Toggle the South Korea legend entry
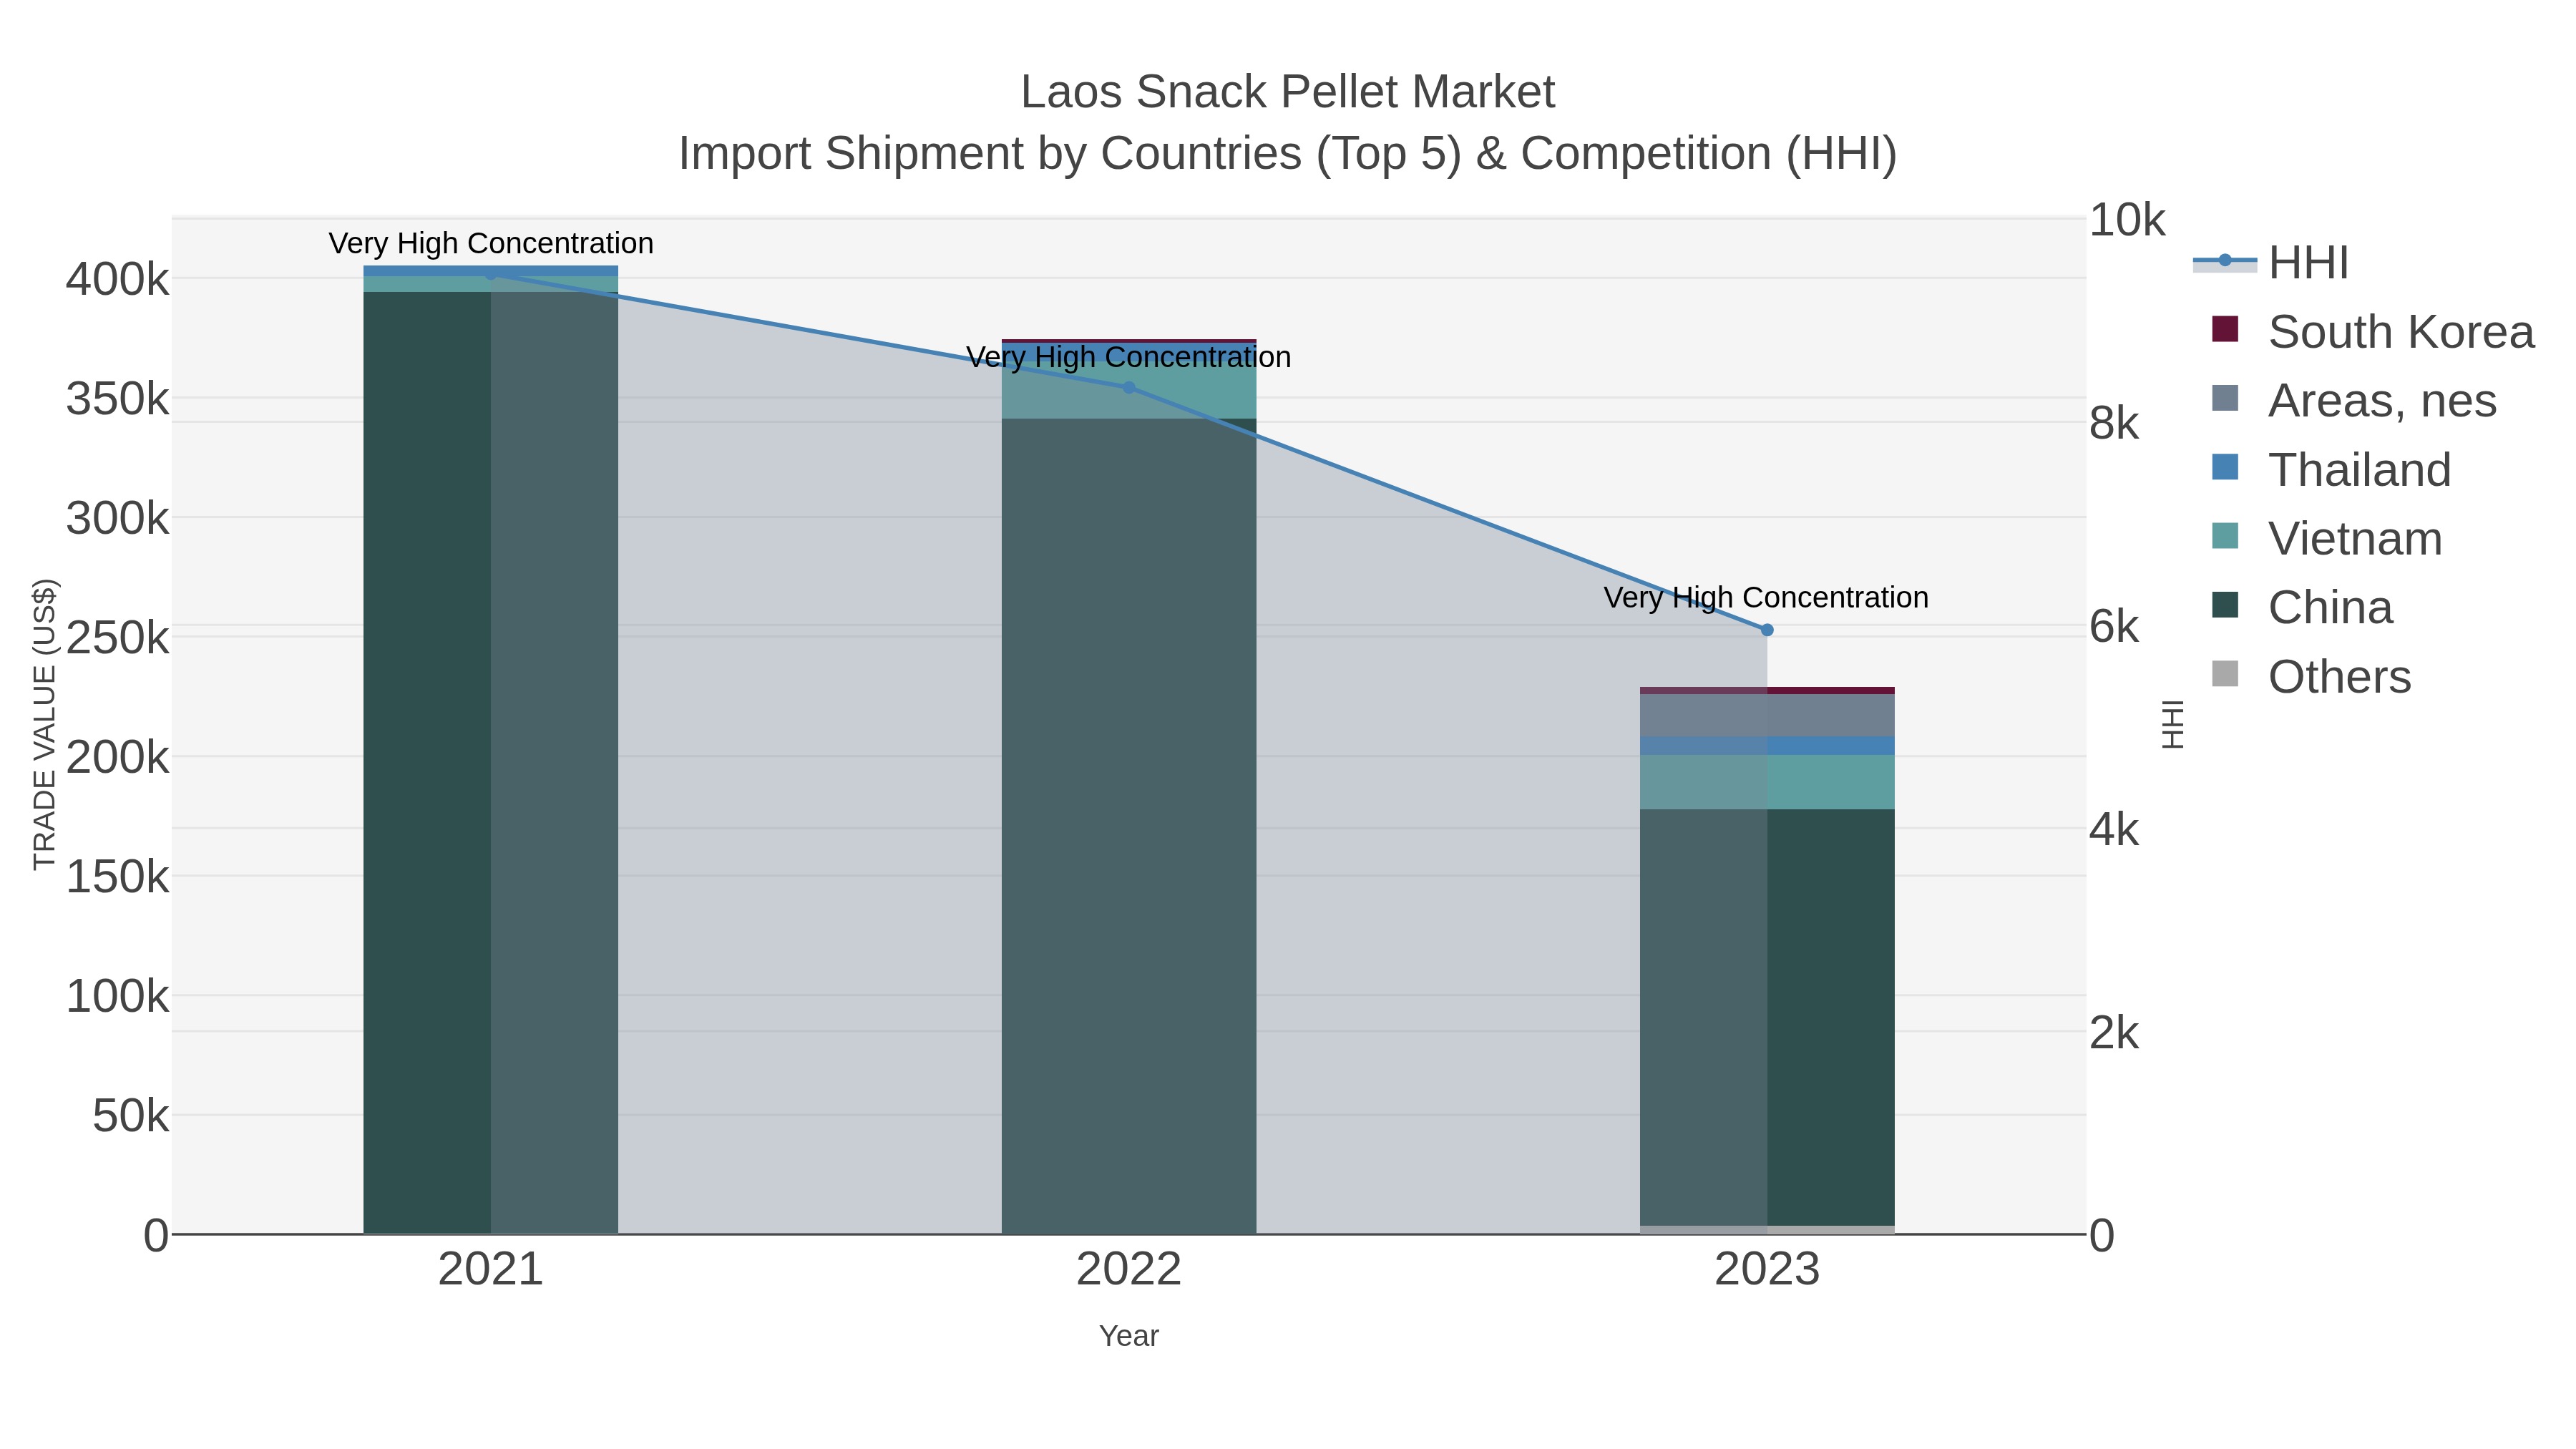This screenshot has height=1449, width=2576. pos(2372,332)
